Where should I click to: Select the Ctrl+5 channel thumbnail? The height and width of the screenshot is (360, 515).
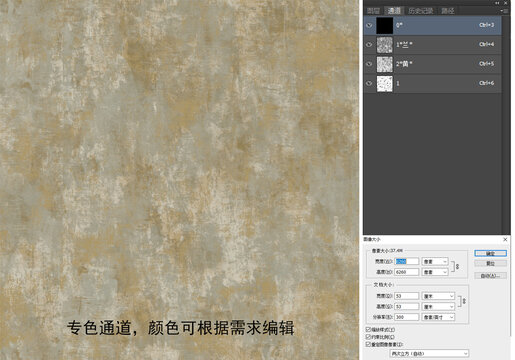[x=385, y=64]
